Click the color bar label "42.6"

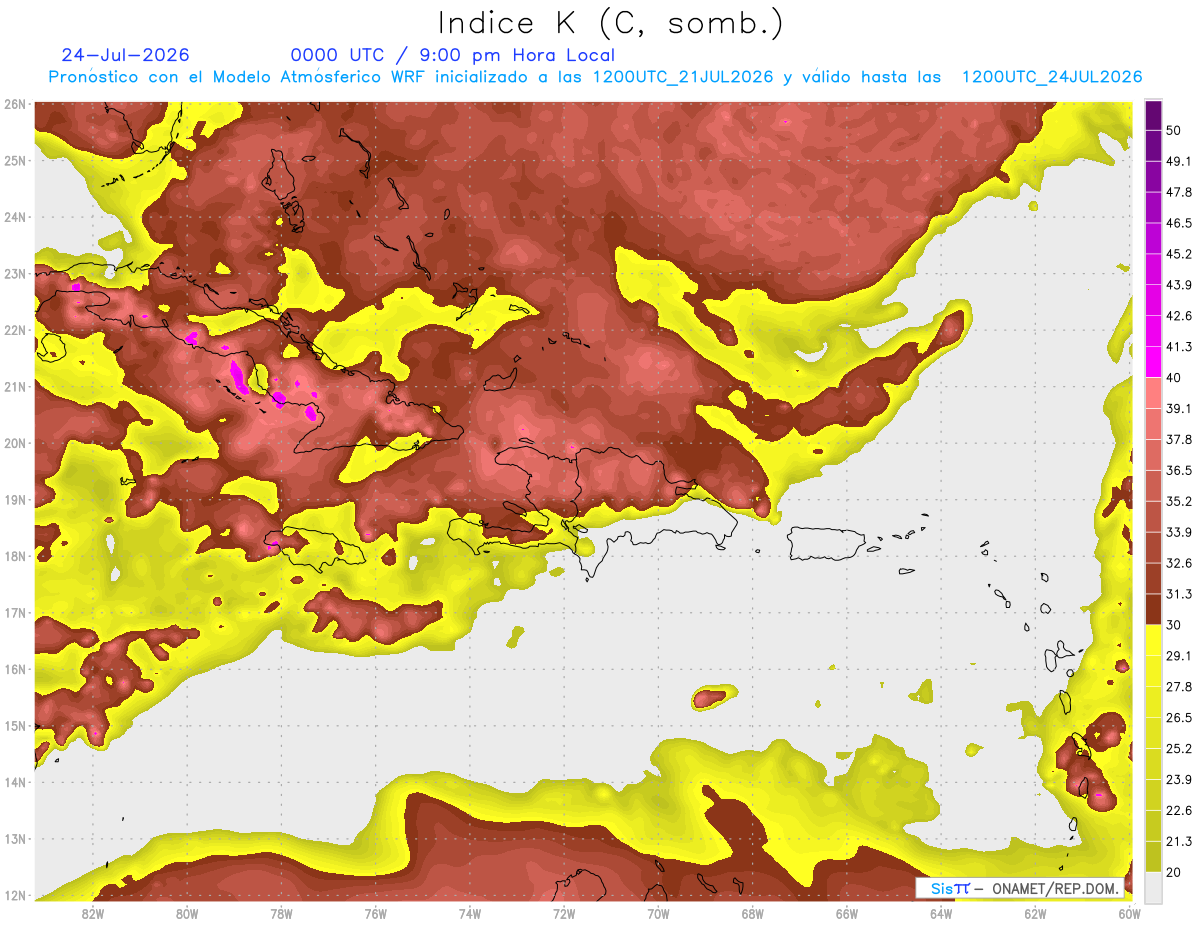point(1179,315)
